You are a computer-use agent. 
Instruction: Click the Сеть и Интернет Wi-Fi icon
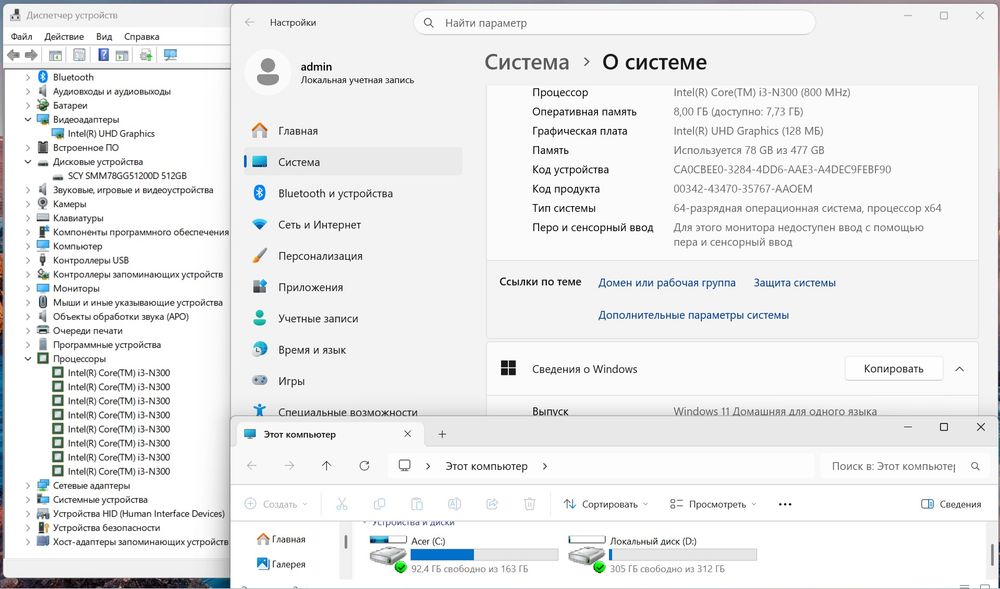pyautogui.click(x=260, y=224)
